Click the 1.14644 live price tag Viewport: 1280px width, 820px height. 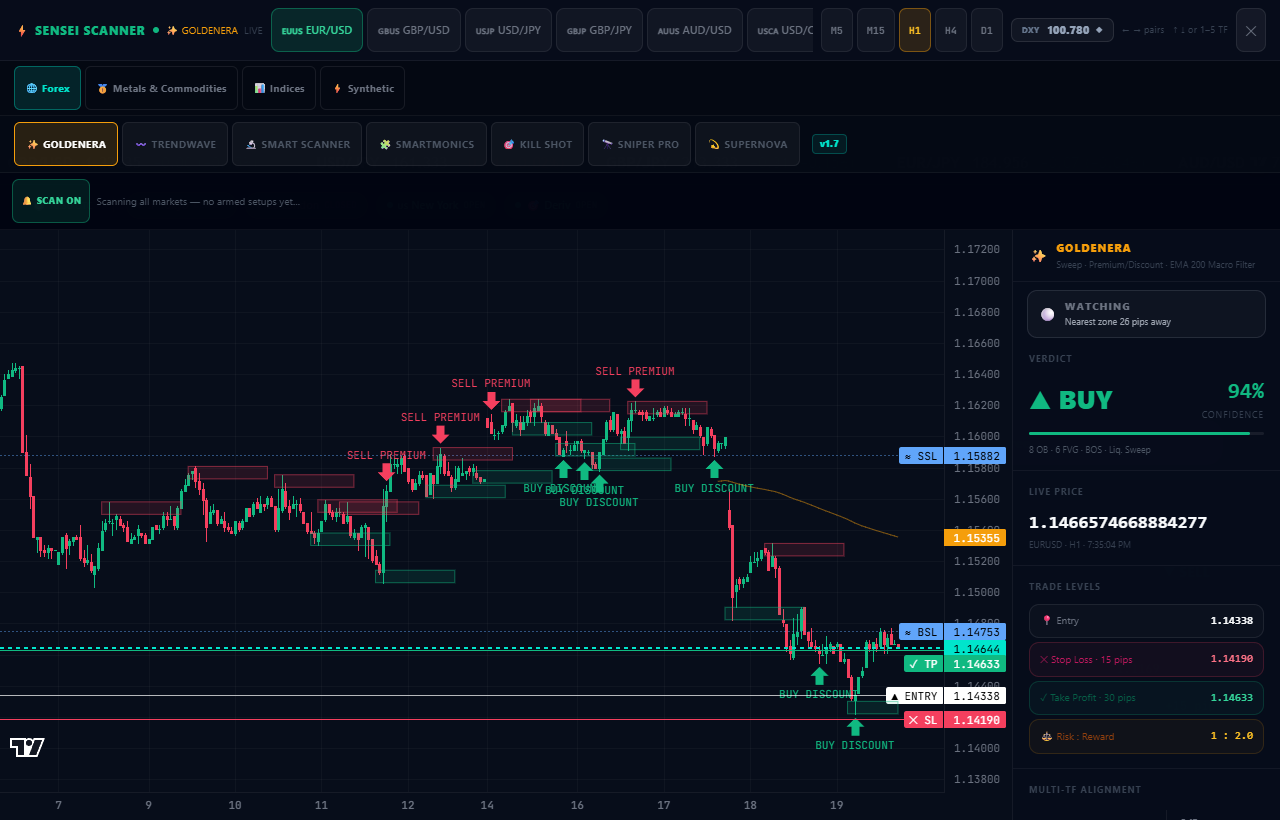pyautogui.click(x=975, y=649)
